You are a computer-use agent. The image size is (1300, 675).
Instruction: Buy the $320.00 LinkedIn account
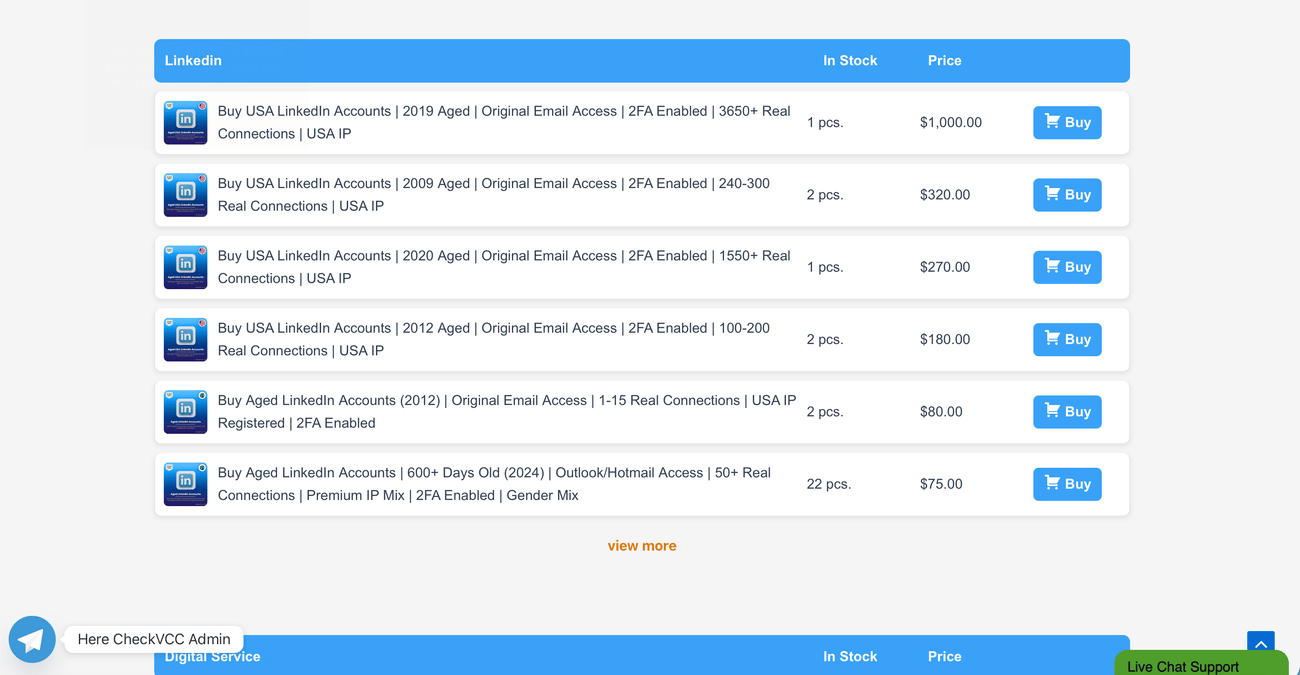(1067, 195)
